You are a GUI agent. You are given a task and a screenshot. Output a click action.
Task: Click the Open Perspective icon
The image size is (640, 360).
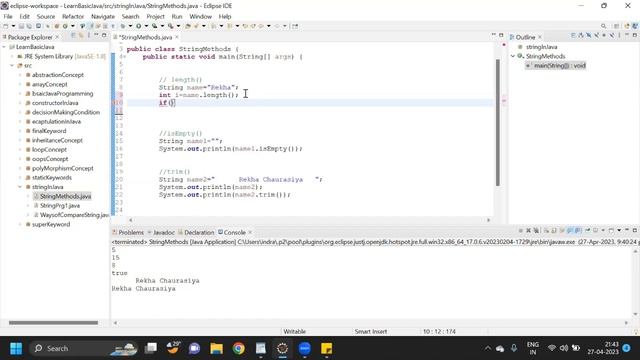click(616, 26)
